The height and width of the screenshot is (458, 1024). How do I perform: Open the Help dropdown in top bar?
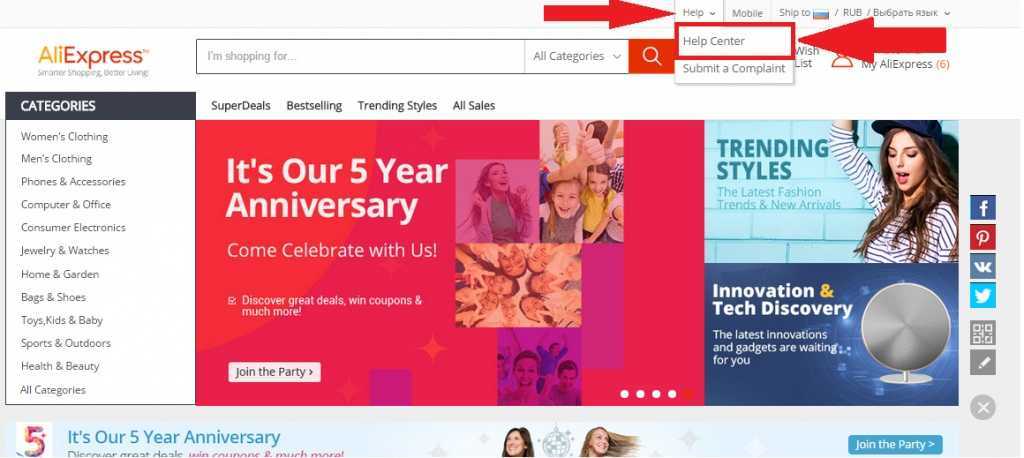click(x=699, y=12)
